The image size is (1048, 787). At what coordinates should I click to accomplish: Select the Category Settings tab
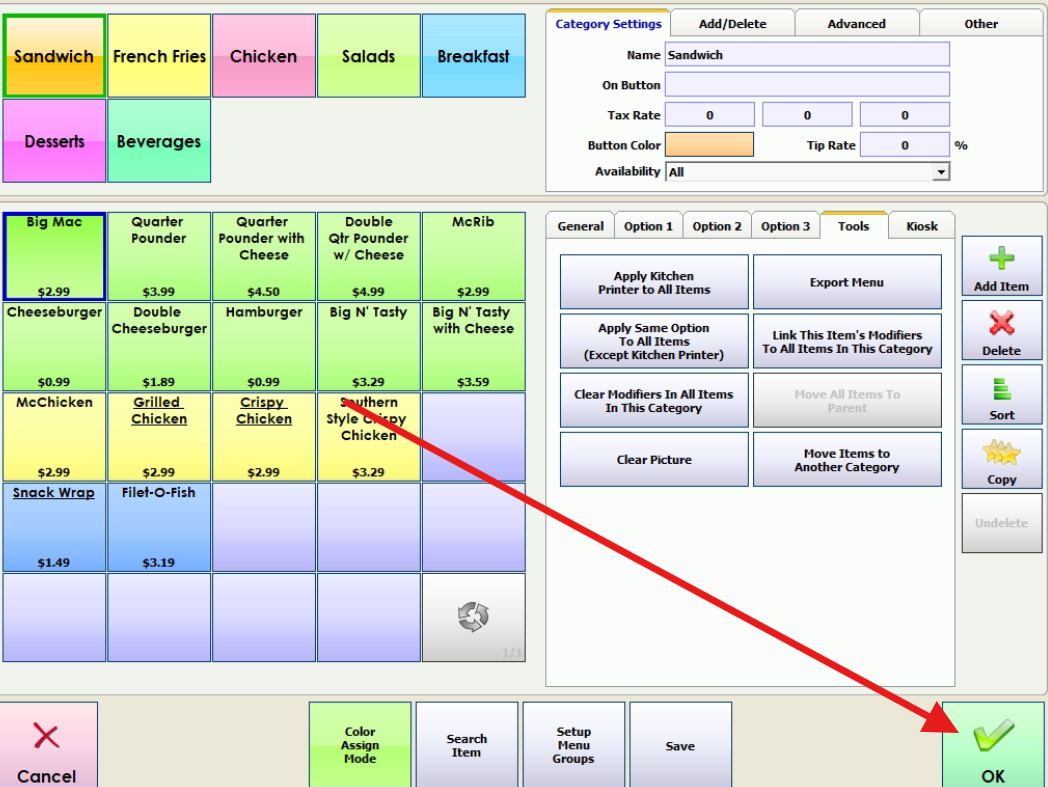[608, 23]
